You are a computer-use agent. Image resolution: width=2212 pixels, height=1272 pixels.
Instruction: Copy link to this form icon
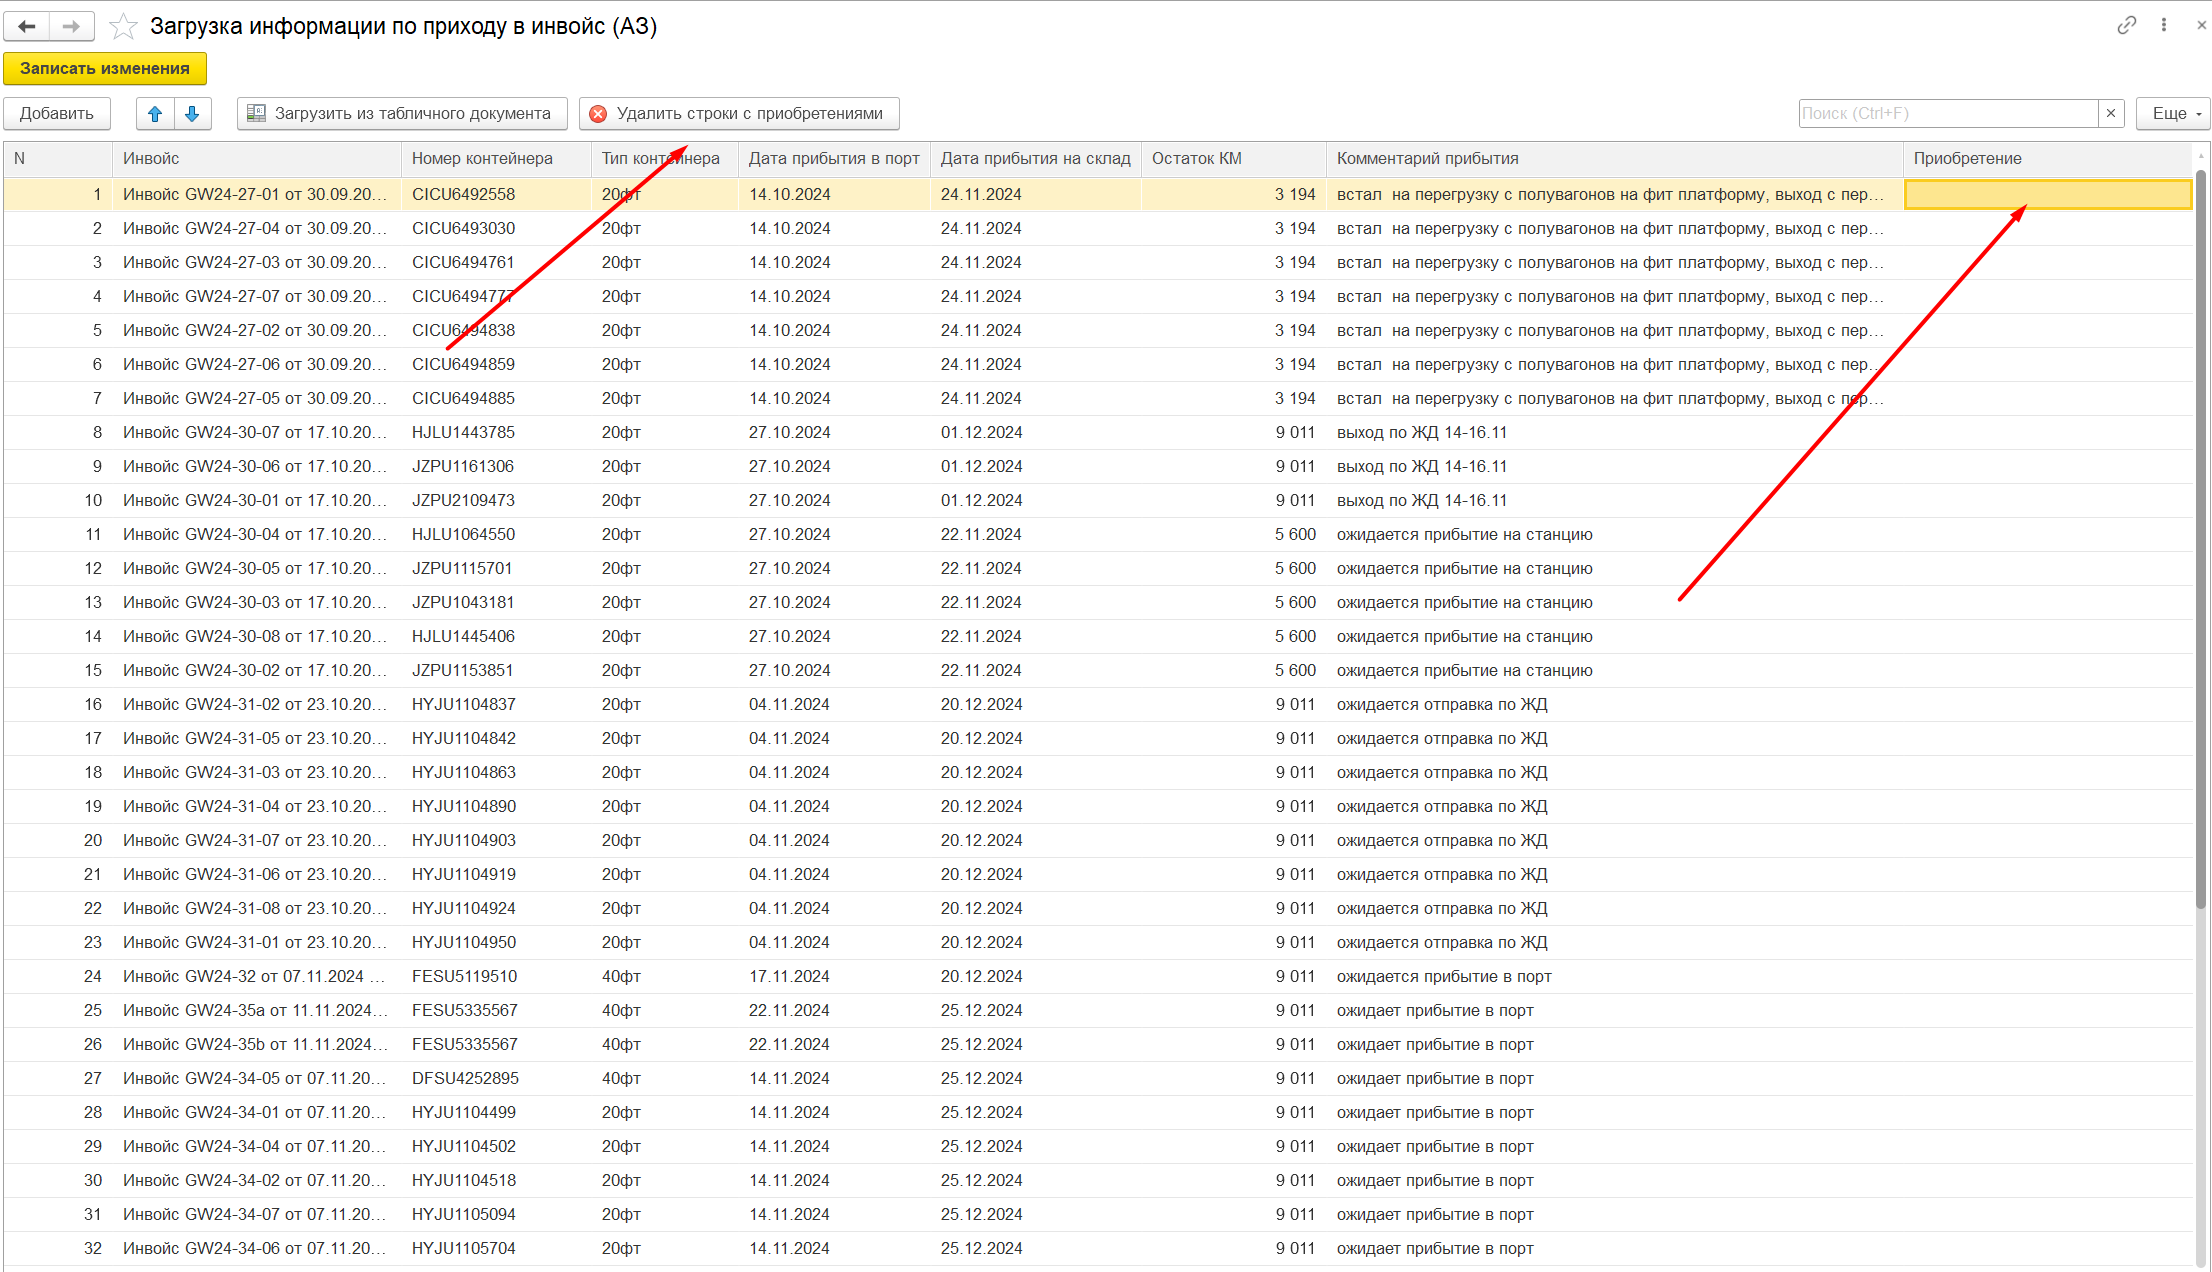point(2126,26)
